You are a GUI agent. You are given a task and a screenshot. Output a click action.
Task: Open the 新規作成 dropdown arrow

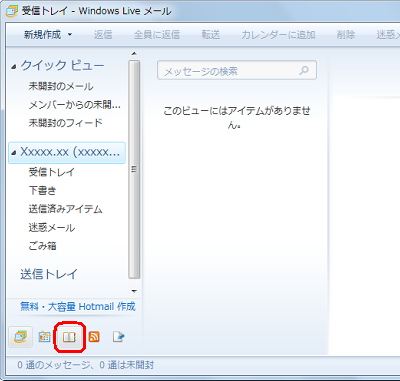70,34
